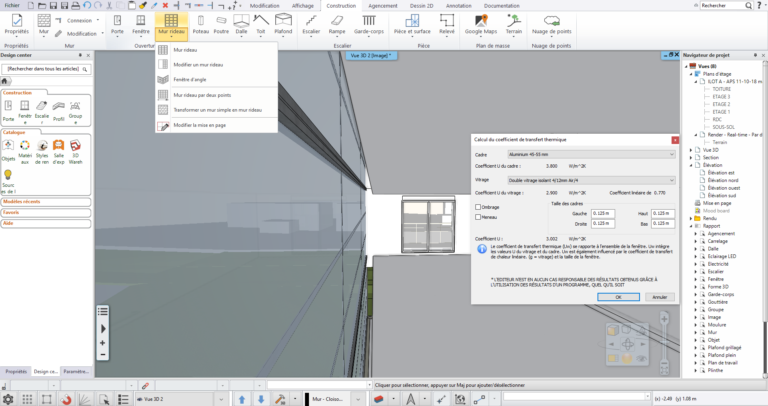This screenshot has width=768, height=406.
Task: Choose Mur rideau par deux points
Action: [216, 95]
